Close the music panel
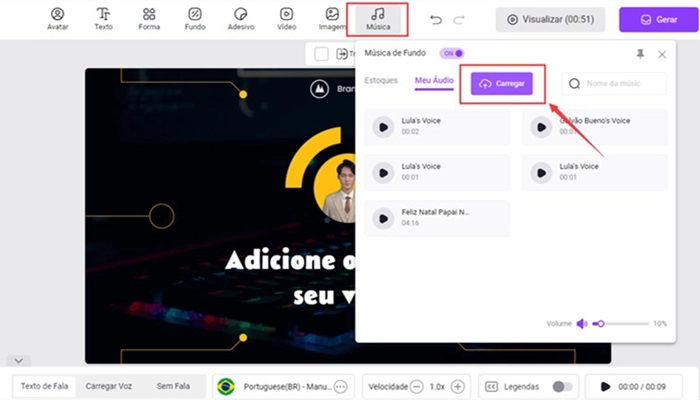700x400 pixels. click(662, 54)
